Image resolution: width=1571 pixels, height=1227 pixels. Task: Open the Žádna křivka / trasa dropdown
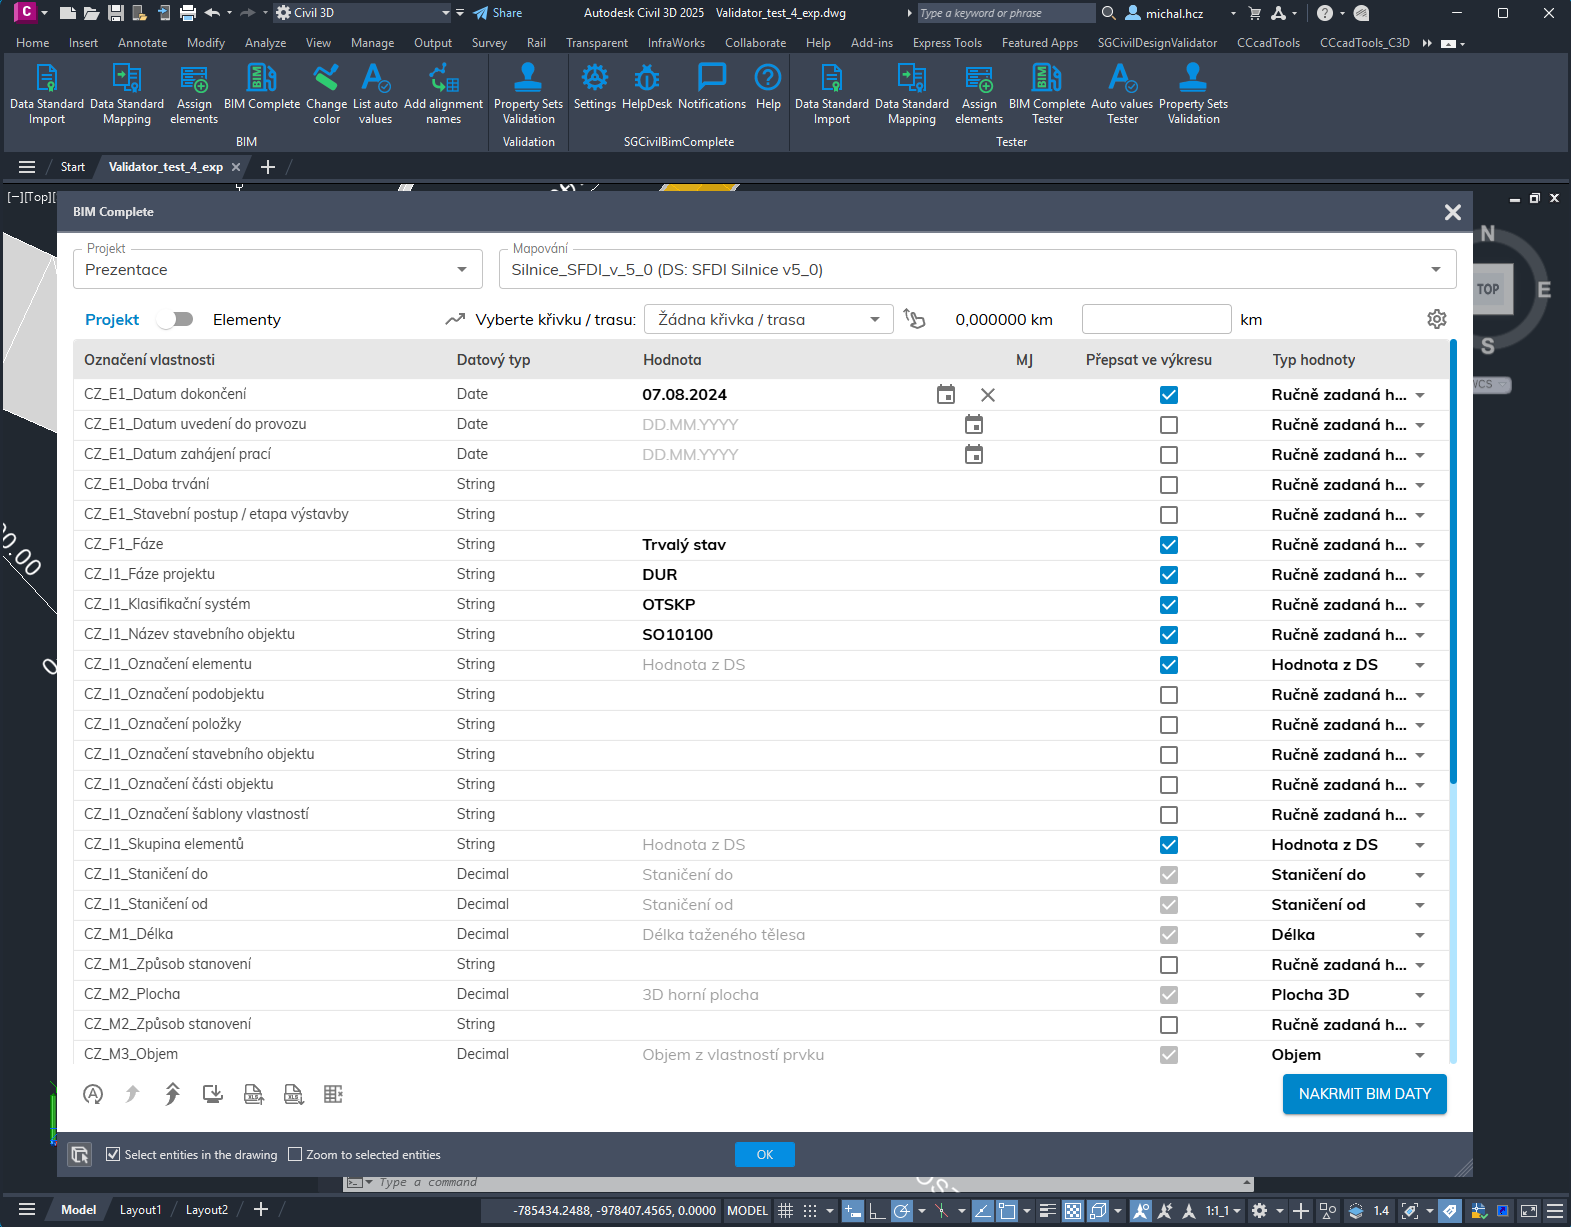(x=768, y=320)
